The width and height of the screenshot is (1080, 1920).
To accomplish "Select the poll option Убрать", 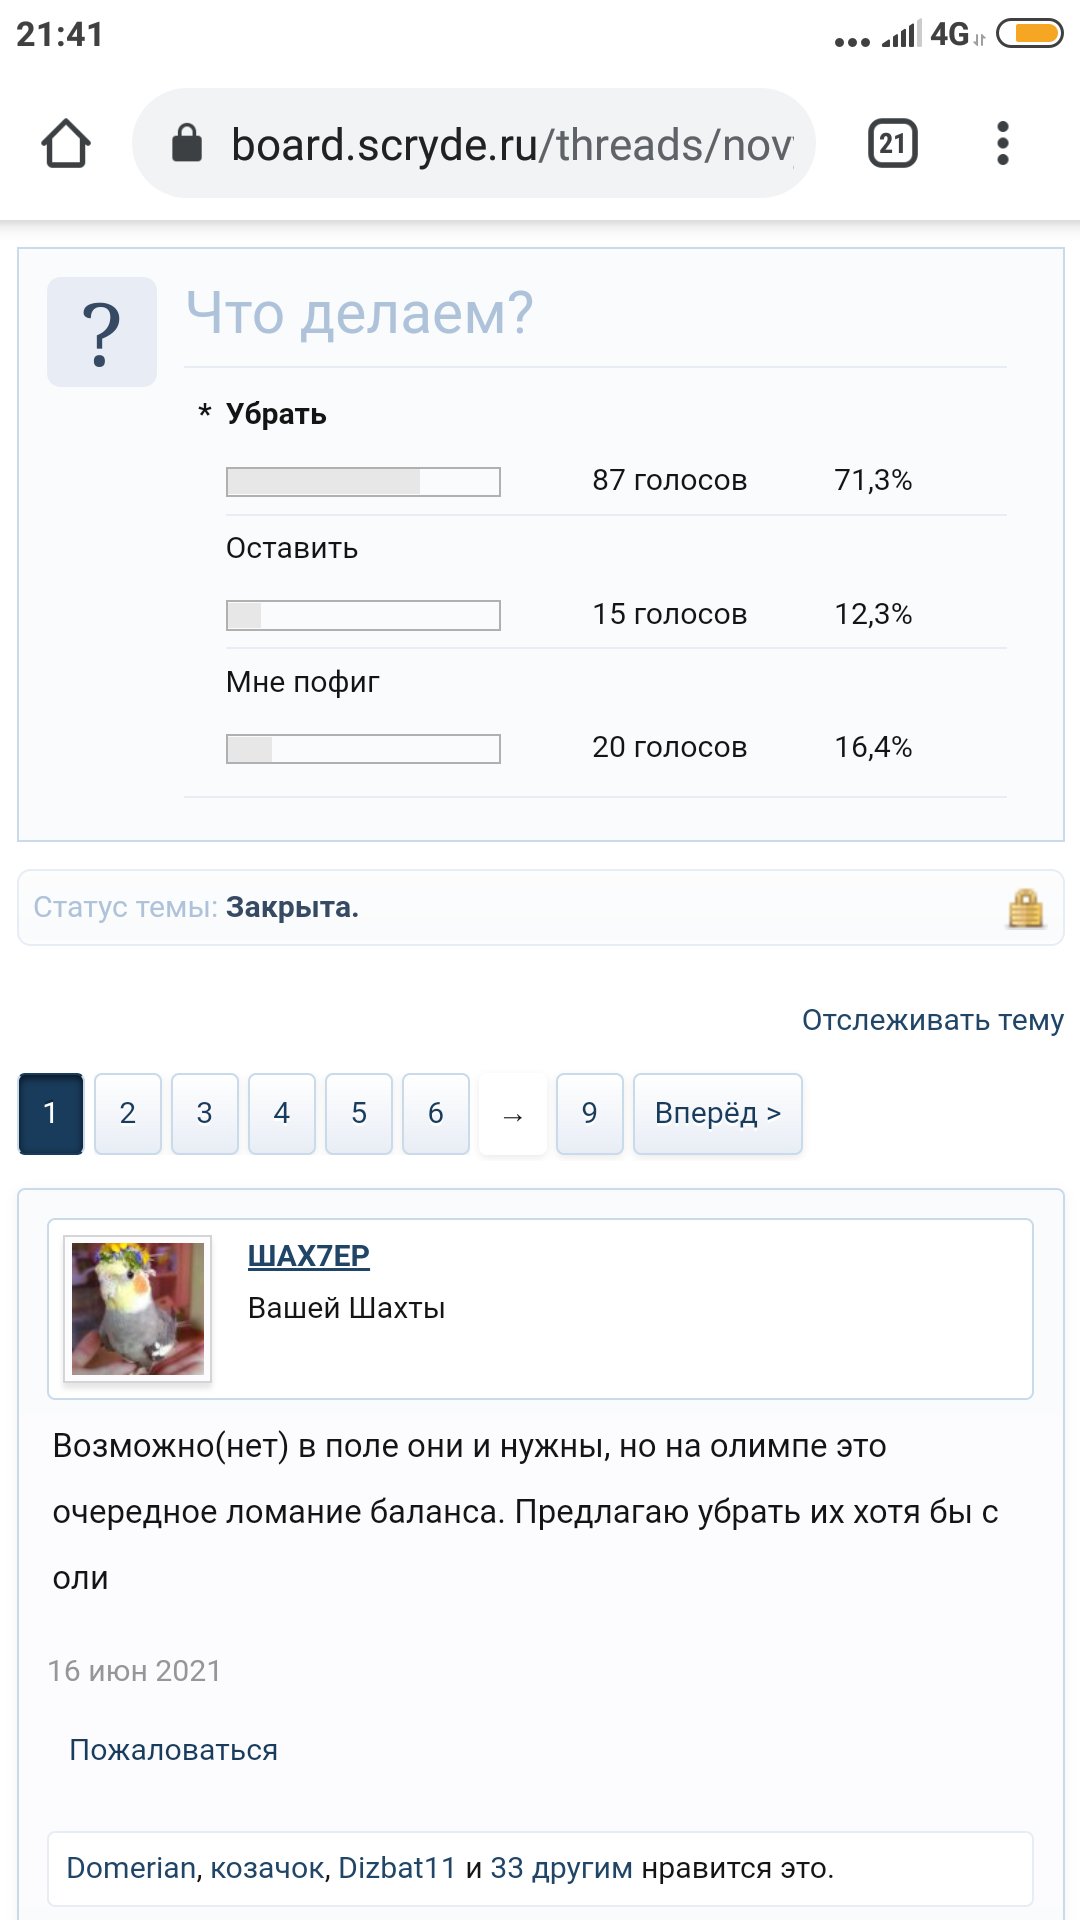I will tap(275, 414).
